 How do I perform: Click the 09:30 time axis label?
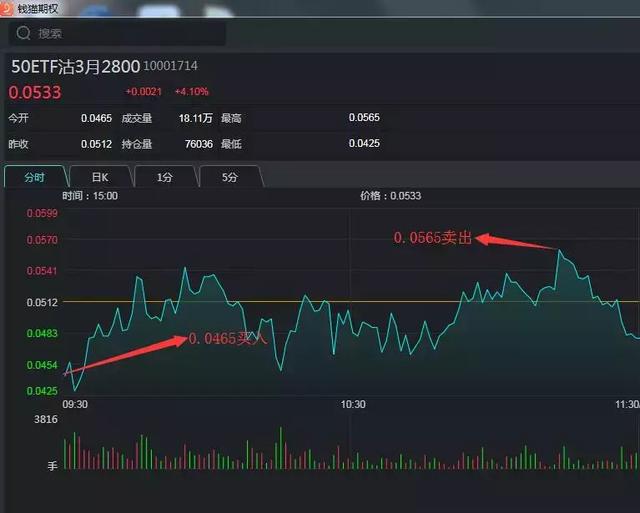coord(75,404)
